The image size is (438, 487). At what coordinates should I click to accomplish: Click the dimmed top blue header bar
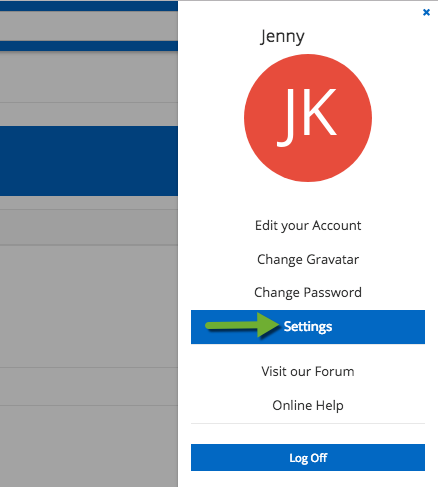coord(89,6)
